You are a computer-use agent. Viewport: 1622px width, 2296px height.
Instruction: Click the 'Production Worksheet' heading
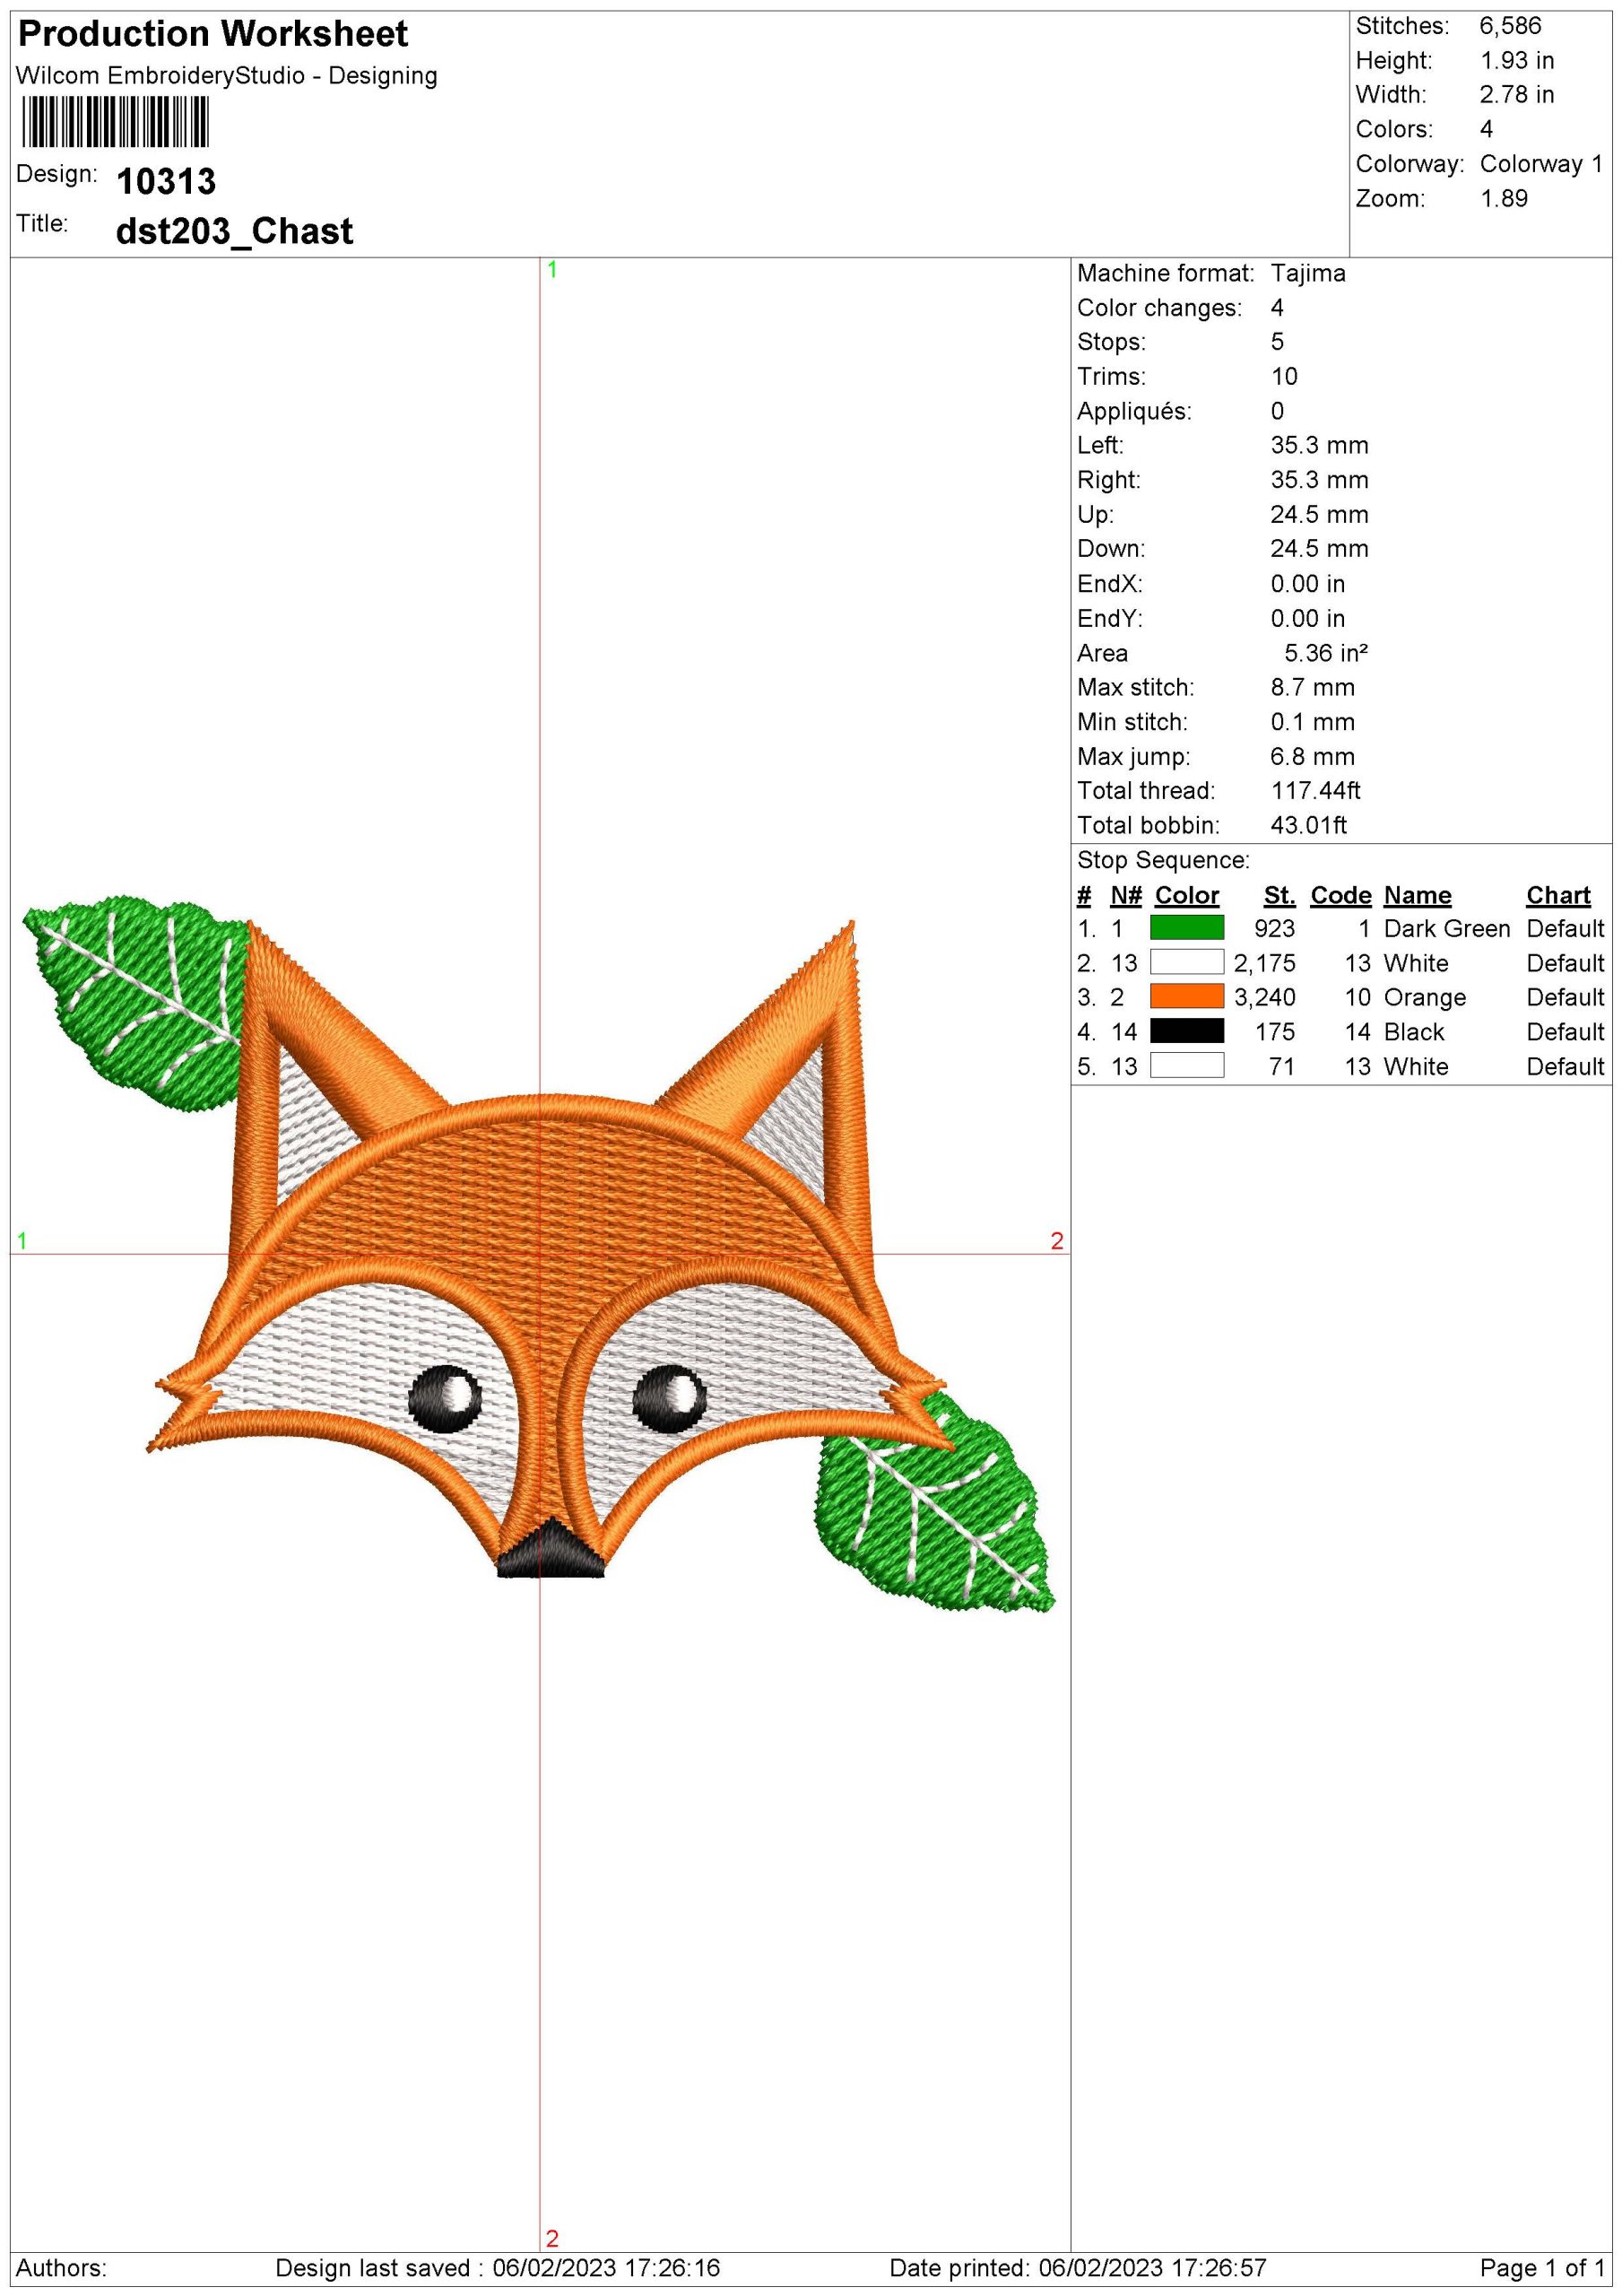[213, 34]
